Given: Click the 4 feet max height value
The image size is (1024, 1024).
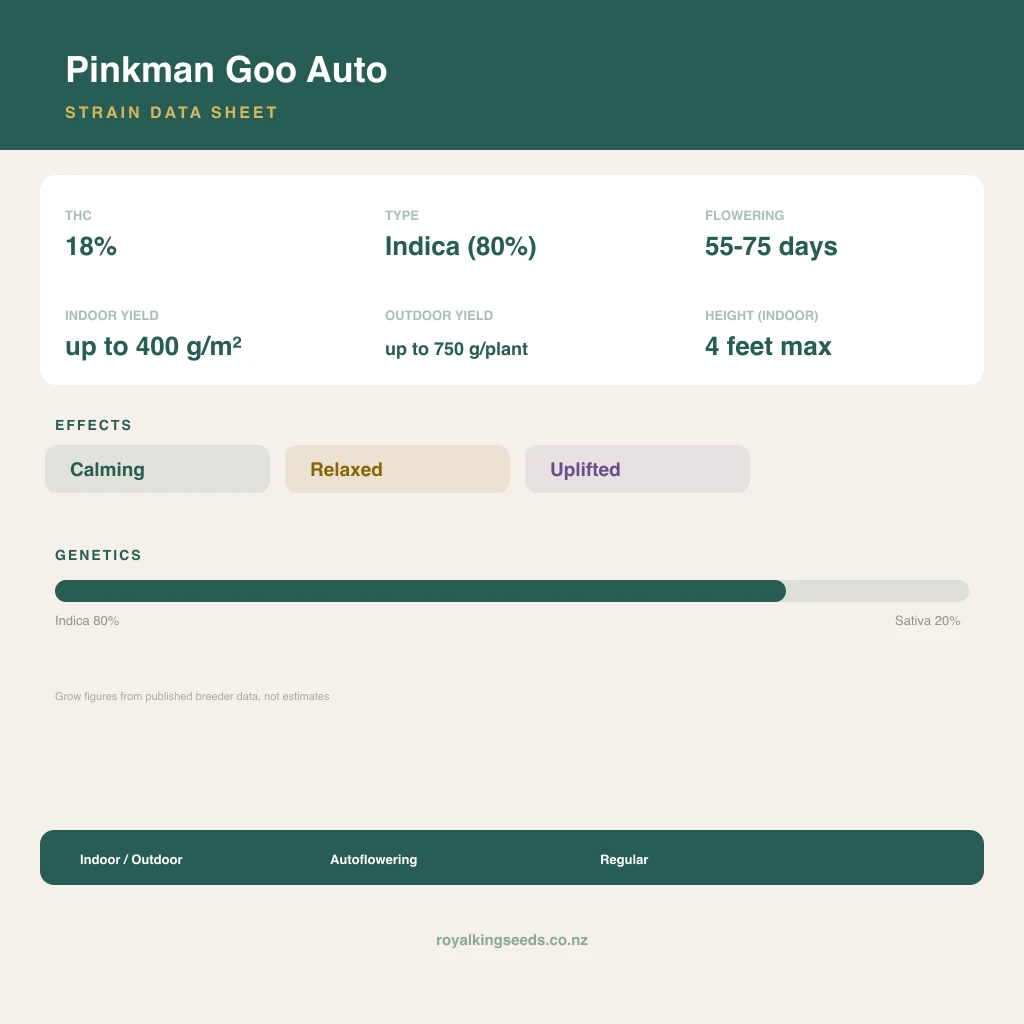Looking at the screenshot, I should point(768,346).
